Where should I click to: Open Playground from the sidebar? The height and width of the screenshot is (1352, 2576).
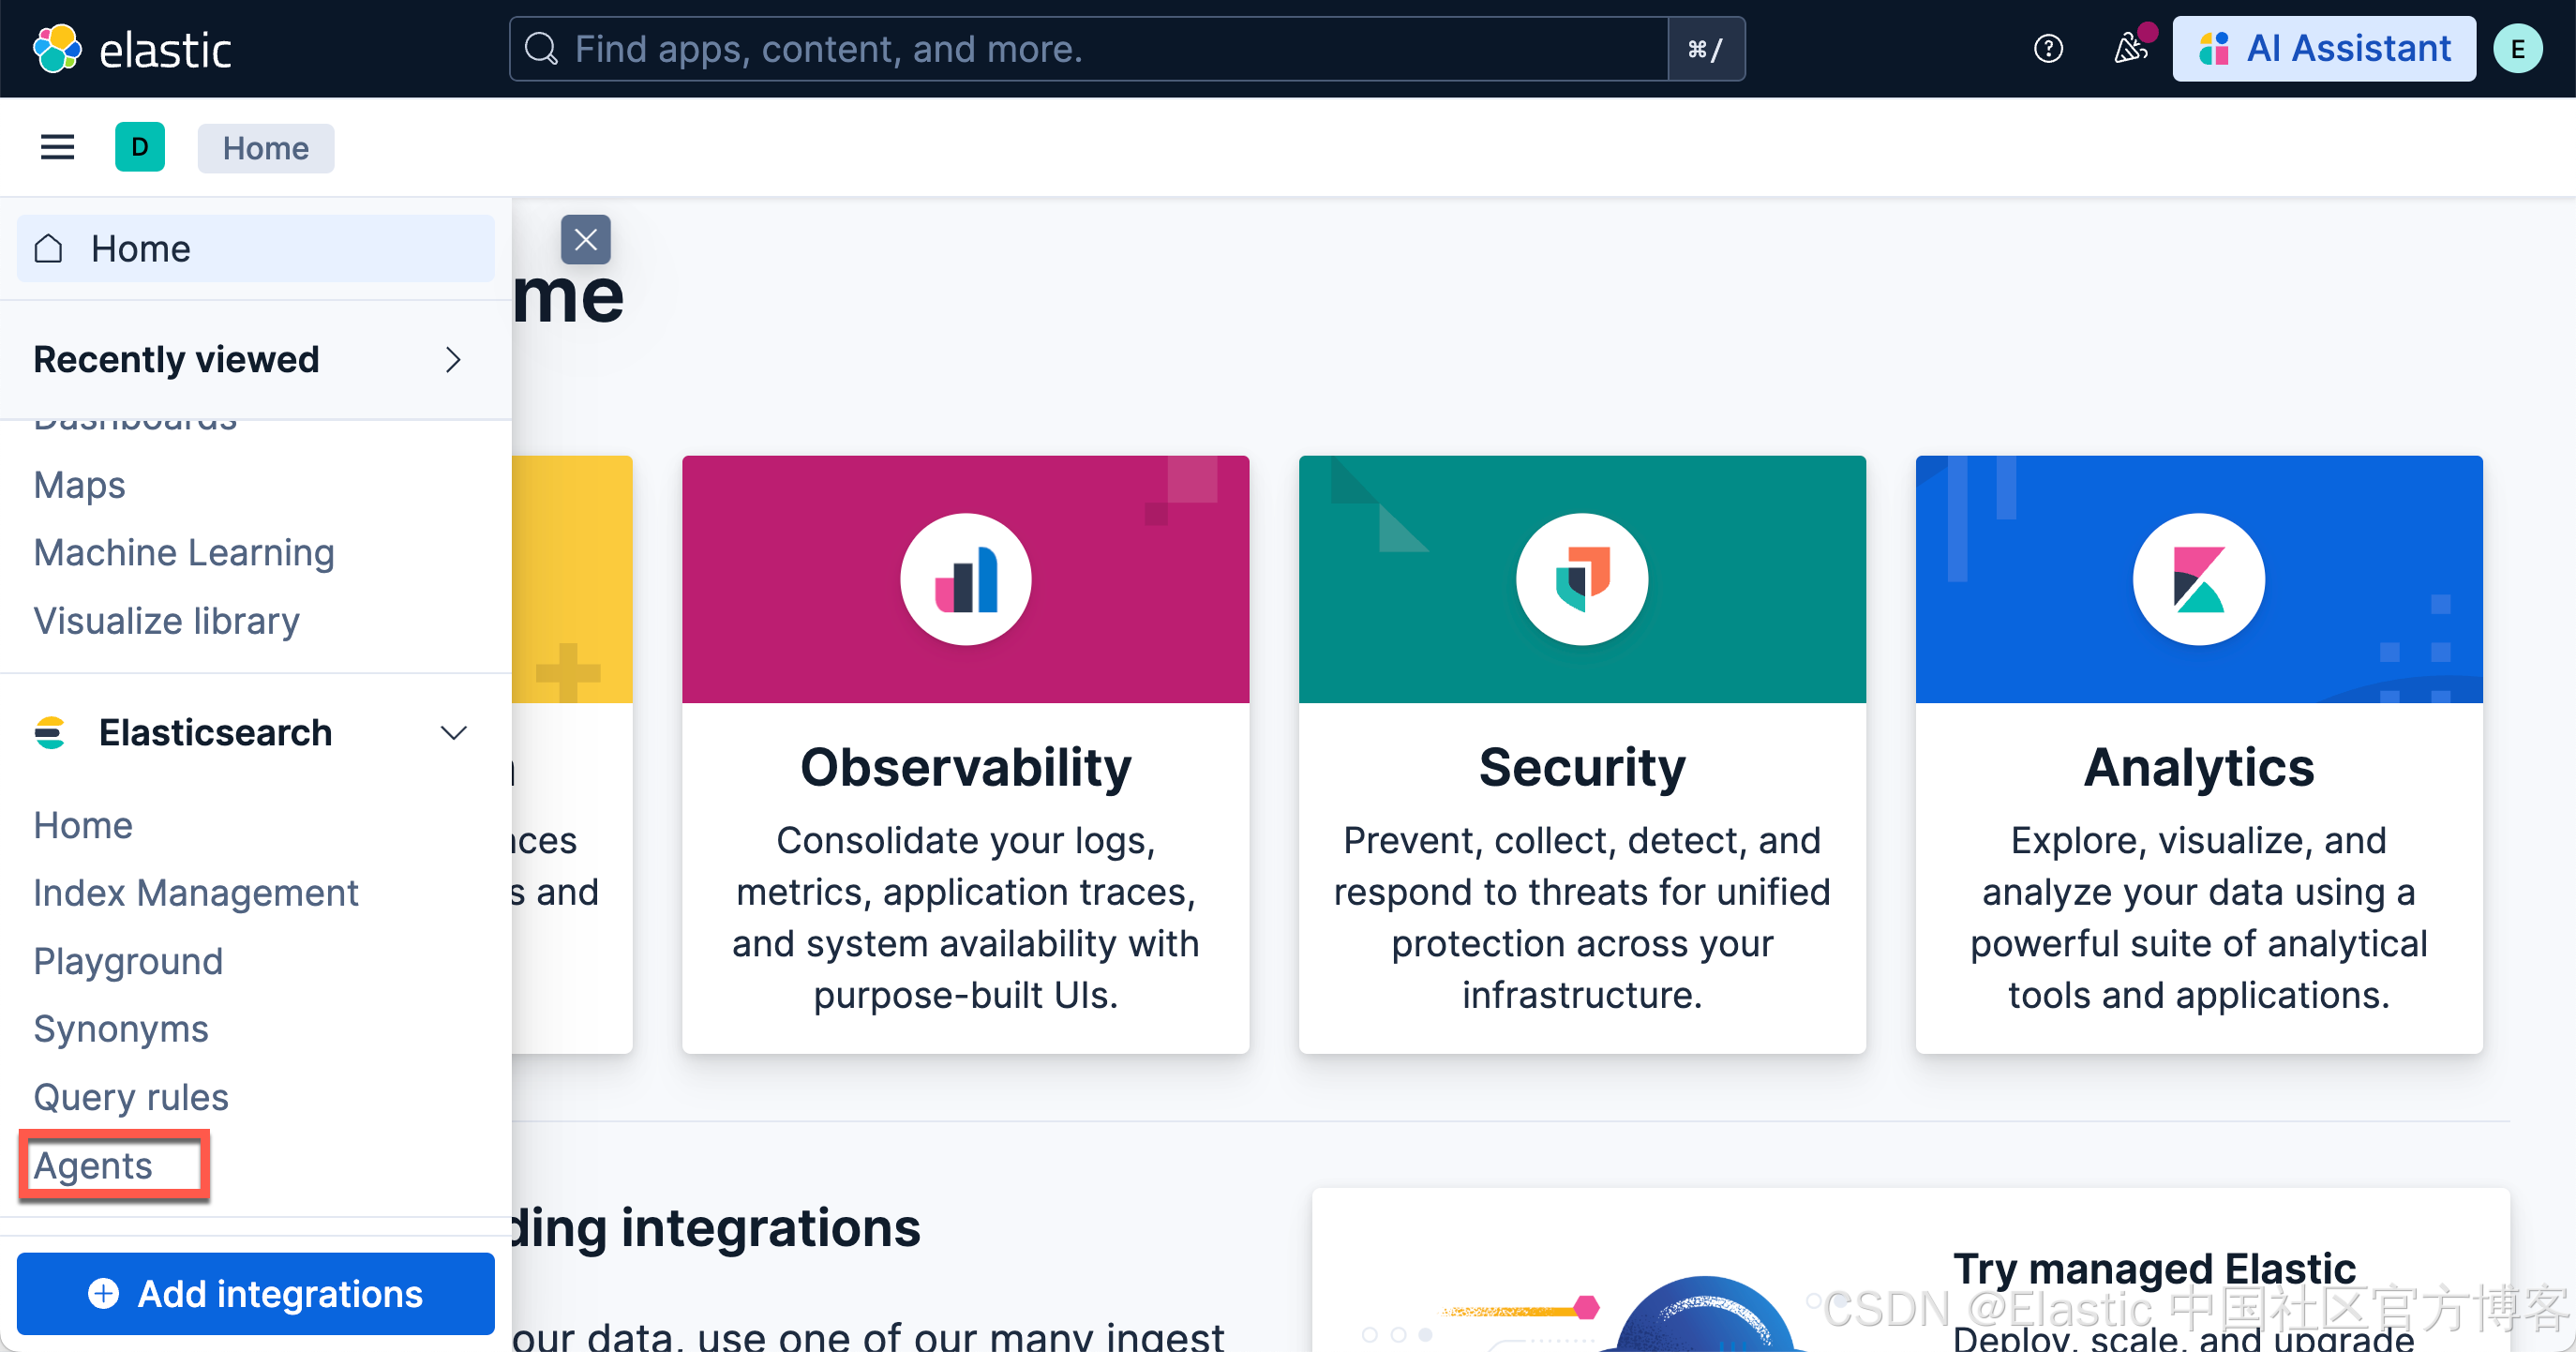click(x=128, y=961)
